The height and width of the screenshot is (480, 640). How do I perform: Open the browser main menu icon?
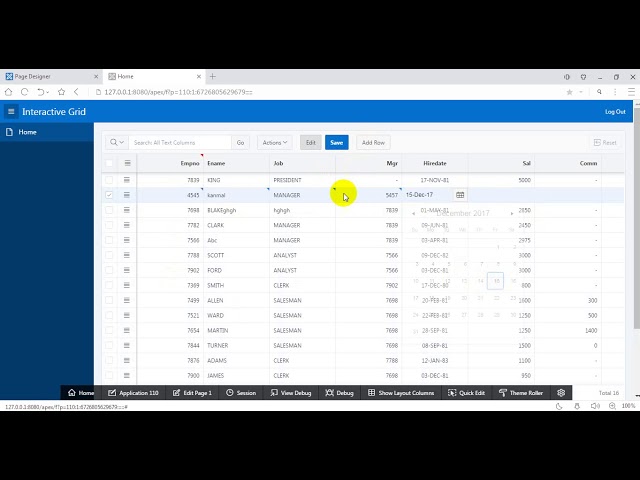pyautogui.click(x=631, y=92)
